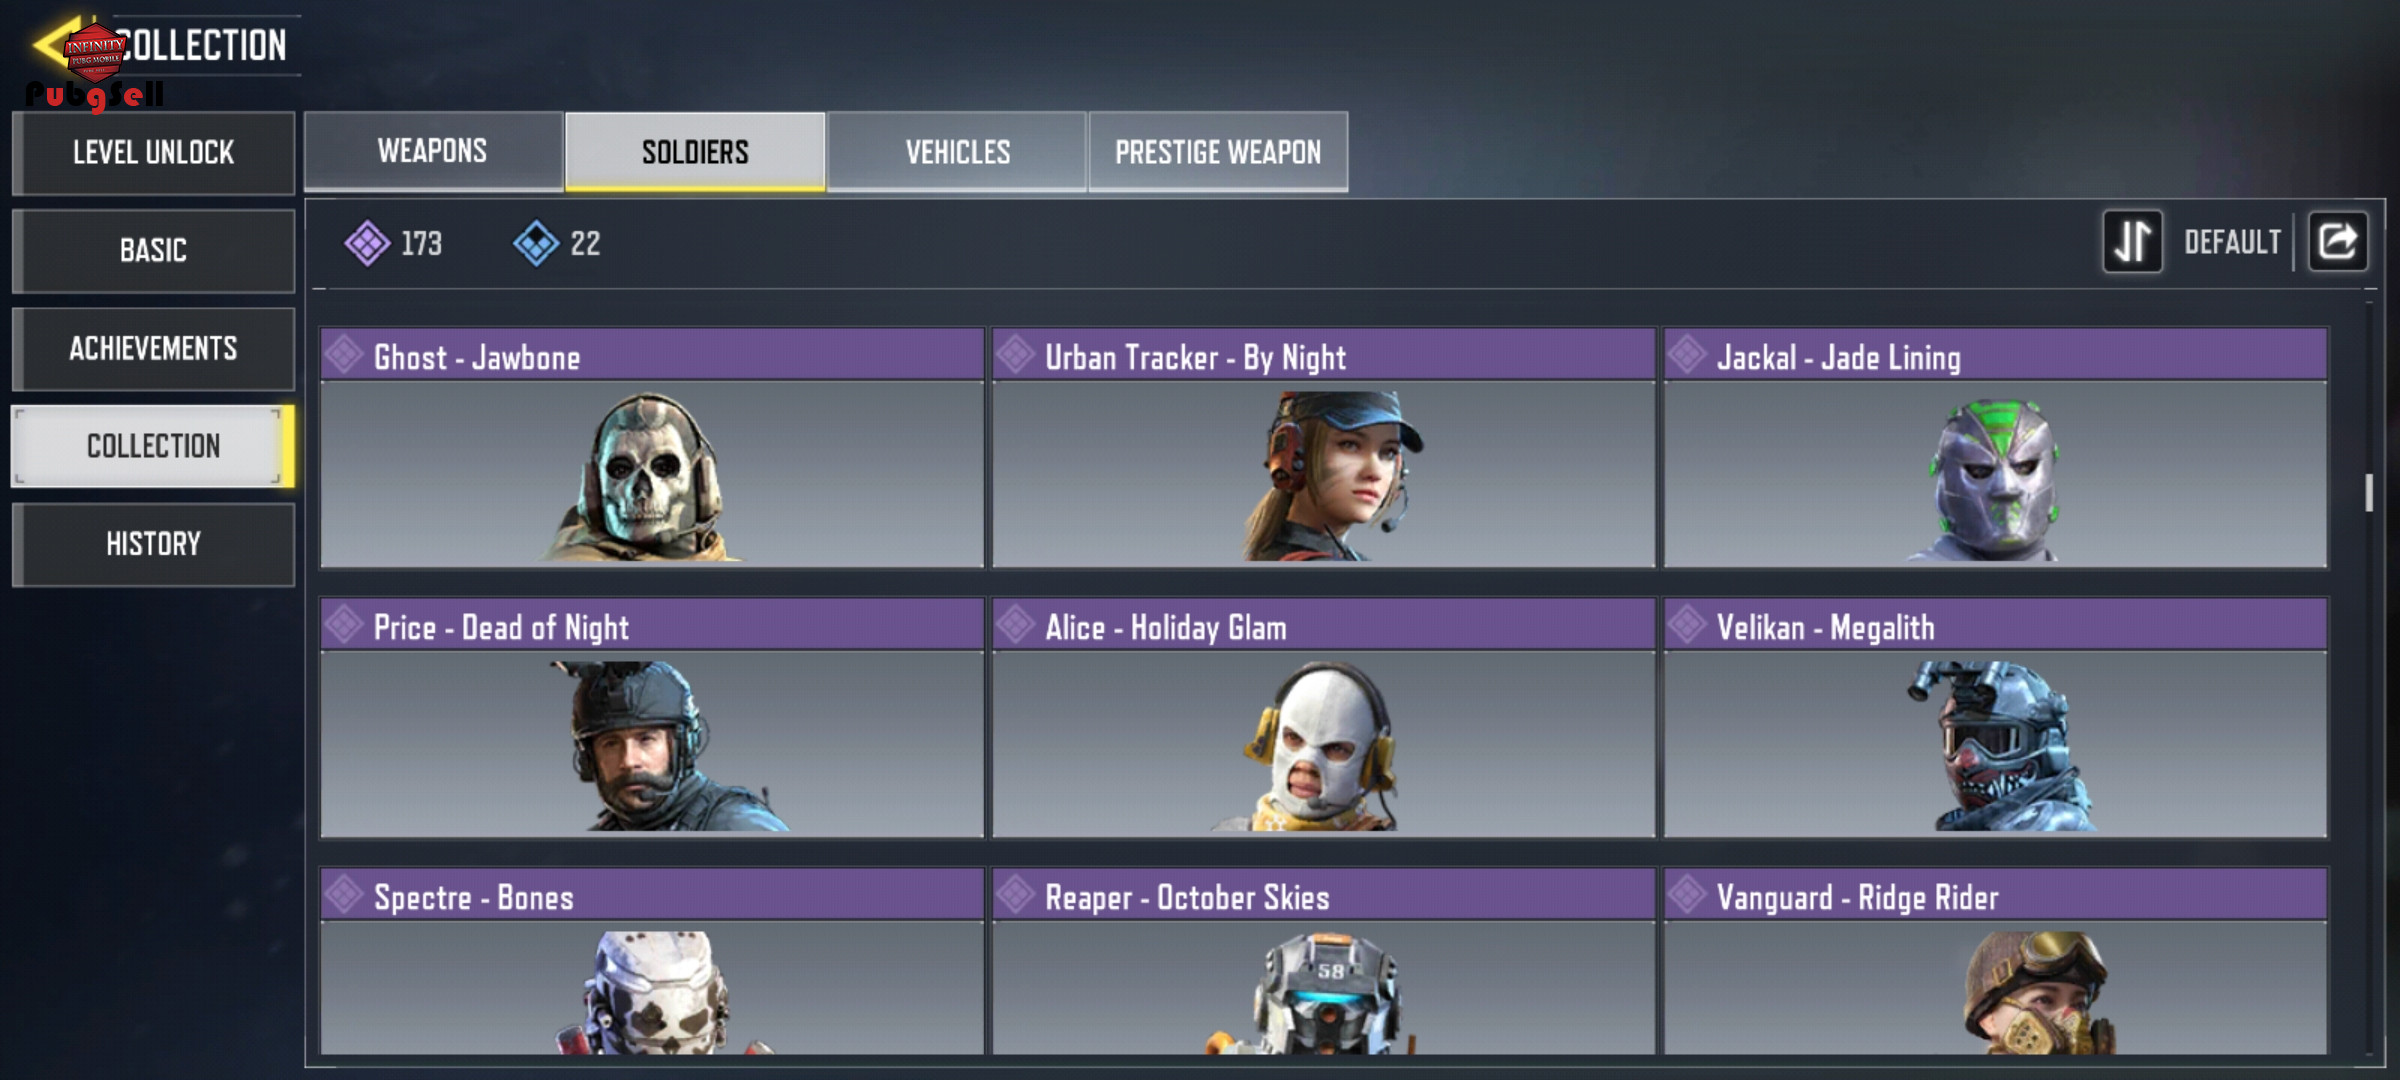Click the purple epic rarity diamond icon
Screen dimensions: 2400x1080
(x=367, y=243)
